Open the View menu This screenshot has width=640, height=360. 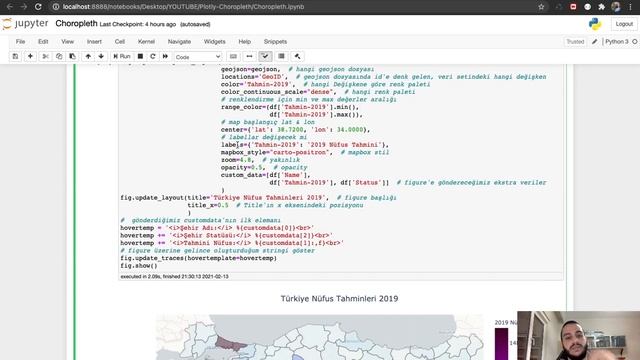pos(67,42)
